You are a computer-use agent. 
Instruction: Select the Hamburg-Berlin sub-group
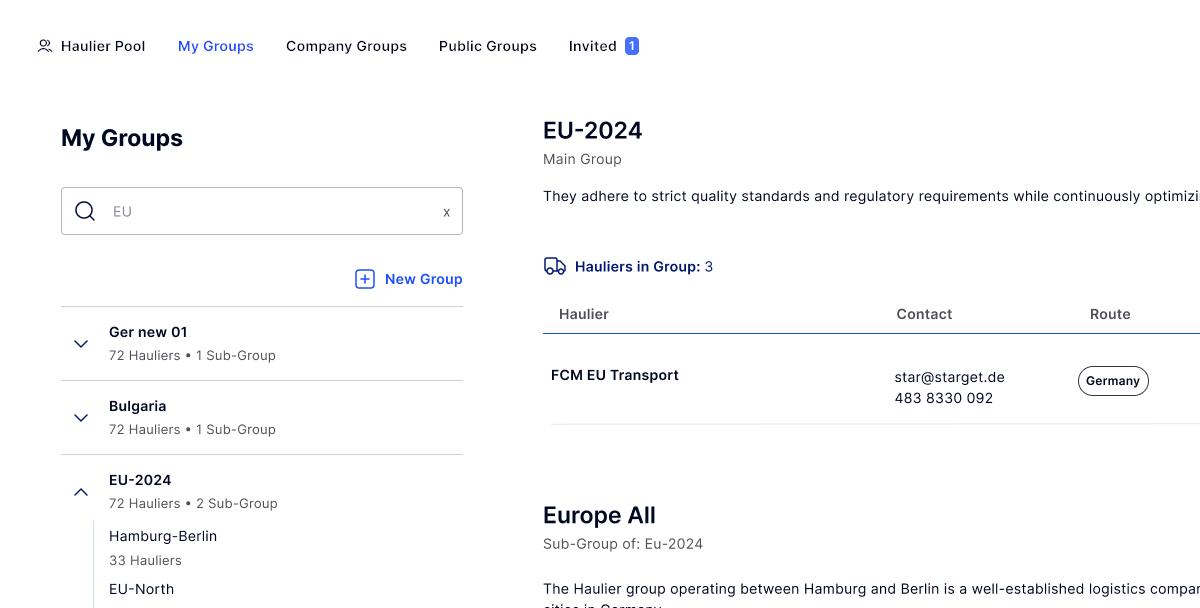pos(163,536)
